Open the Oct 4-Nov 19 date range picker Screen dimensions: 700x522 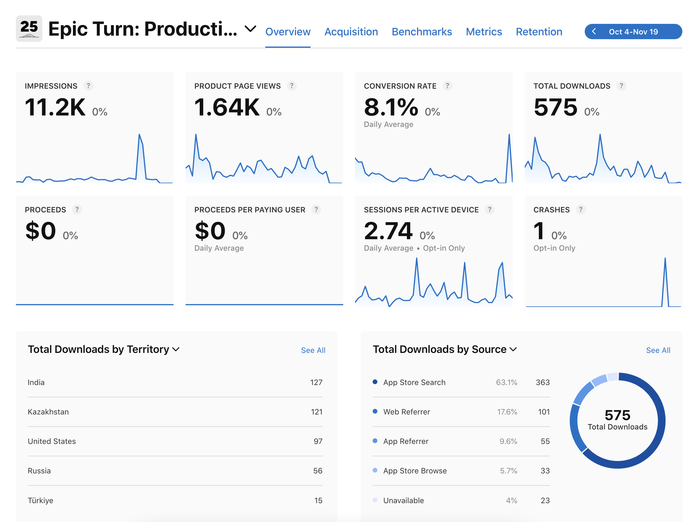coord(633,32)
